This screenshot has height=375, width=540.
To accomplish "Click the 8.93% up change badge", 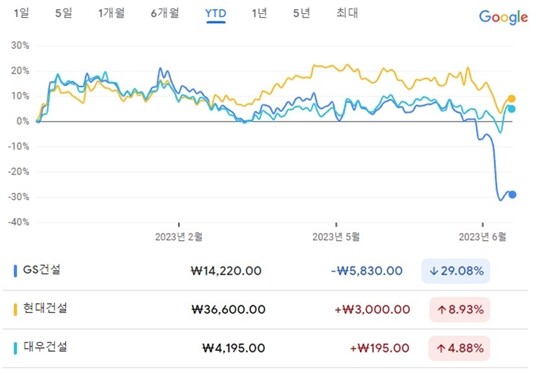I will coord(460,310).
